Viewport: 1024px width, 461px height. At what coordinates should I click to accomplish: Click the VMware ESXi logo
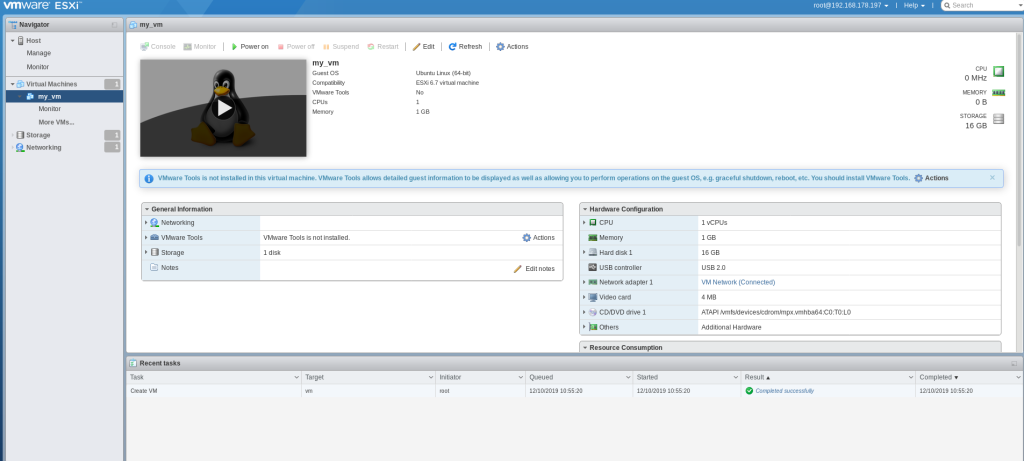(42, 5)
